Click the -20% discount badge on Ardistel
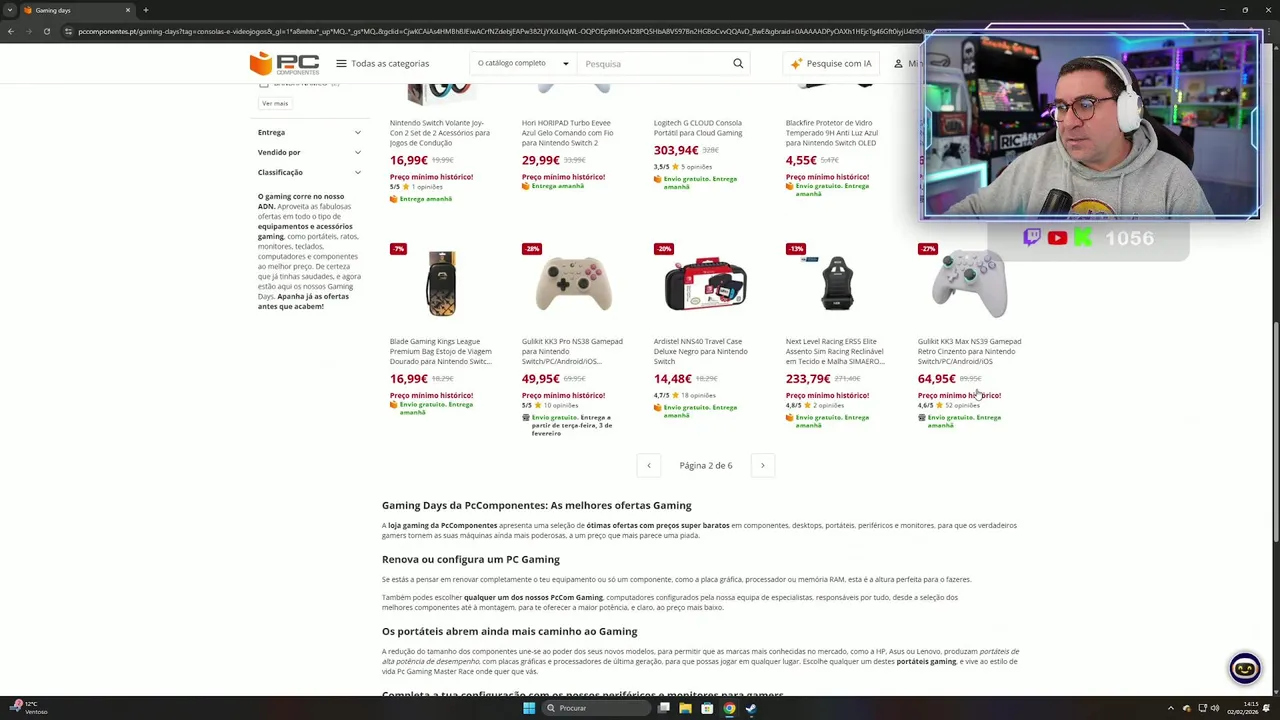1280x720 pixels. [x=663, y=248]
